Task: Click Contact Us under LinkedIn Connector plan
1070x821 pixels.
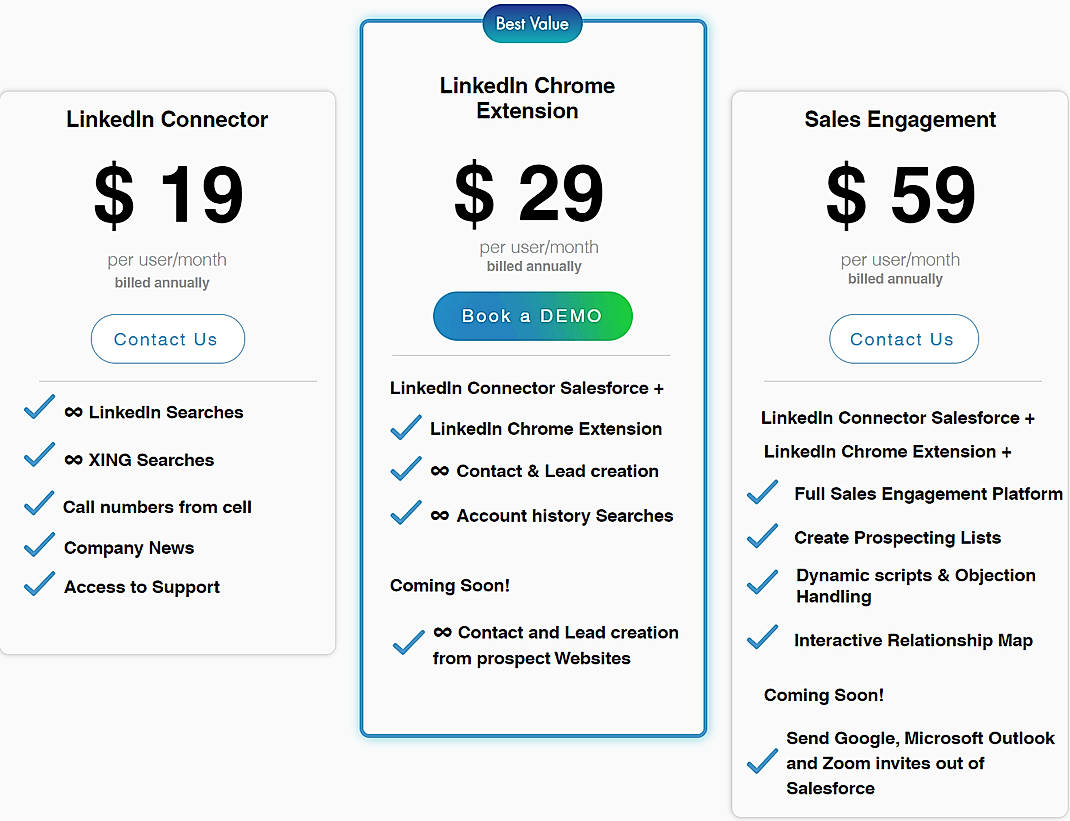Action: point(167,338)
